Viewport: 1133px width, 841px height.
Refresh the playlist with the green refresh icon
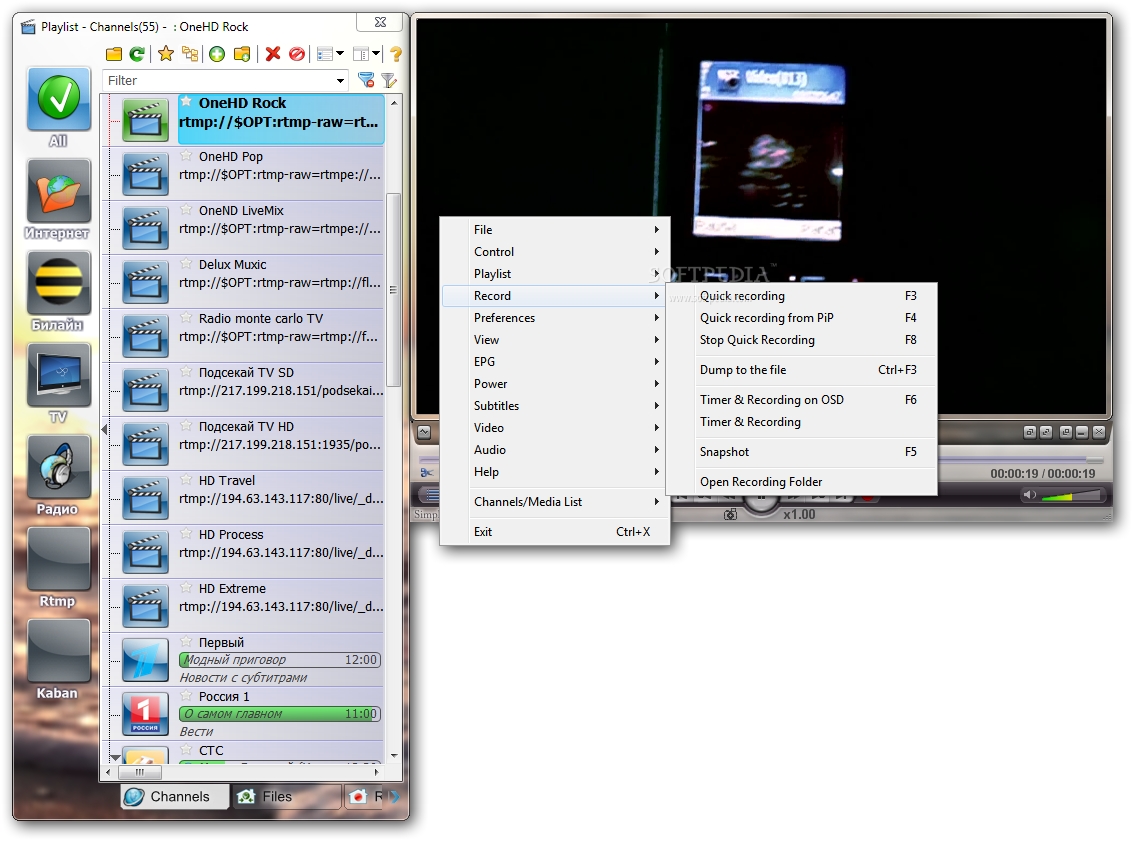pyautogui.click(x=137, y=53)
